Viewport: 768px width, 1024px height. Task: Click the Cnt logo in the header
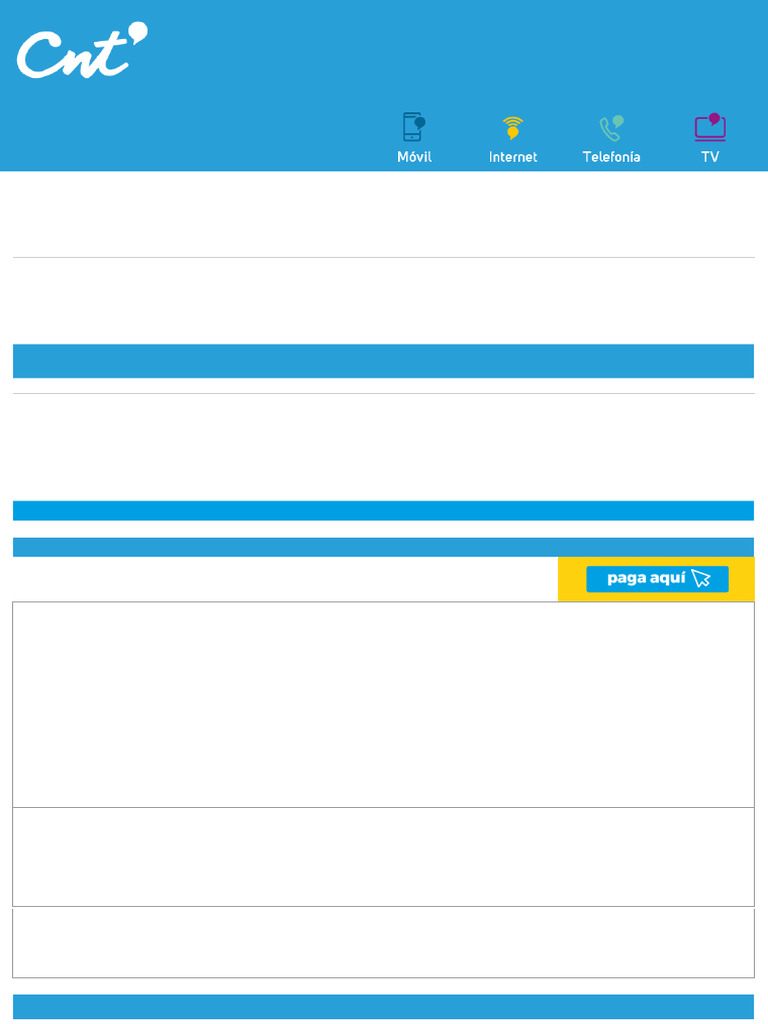[82, 50]
